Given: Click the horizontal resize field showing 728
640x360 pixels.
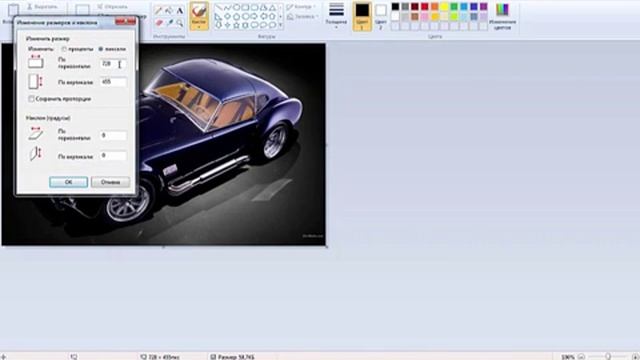Looking at the screenshot, I should (x=113, y=64).
